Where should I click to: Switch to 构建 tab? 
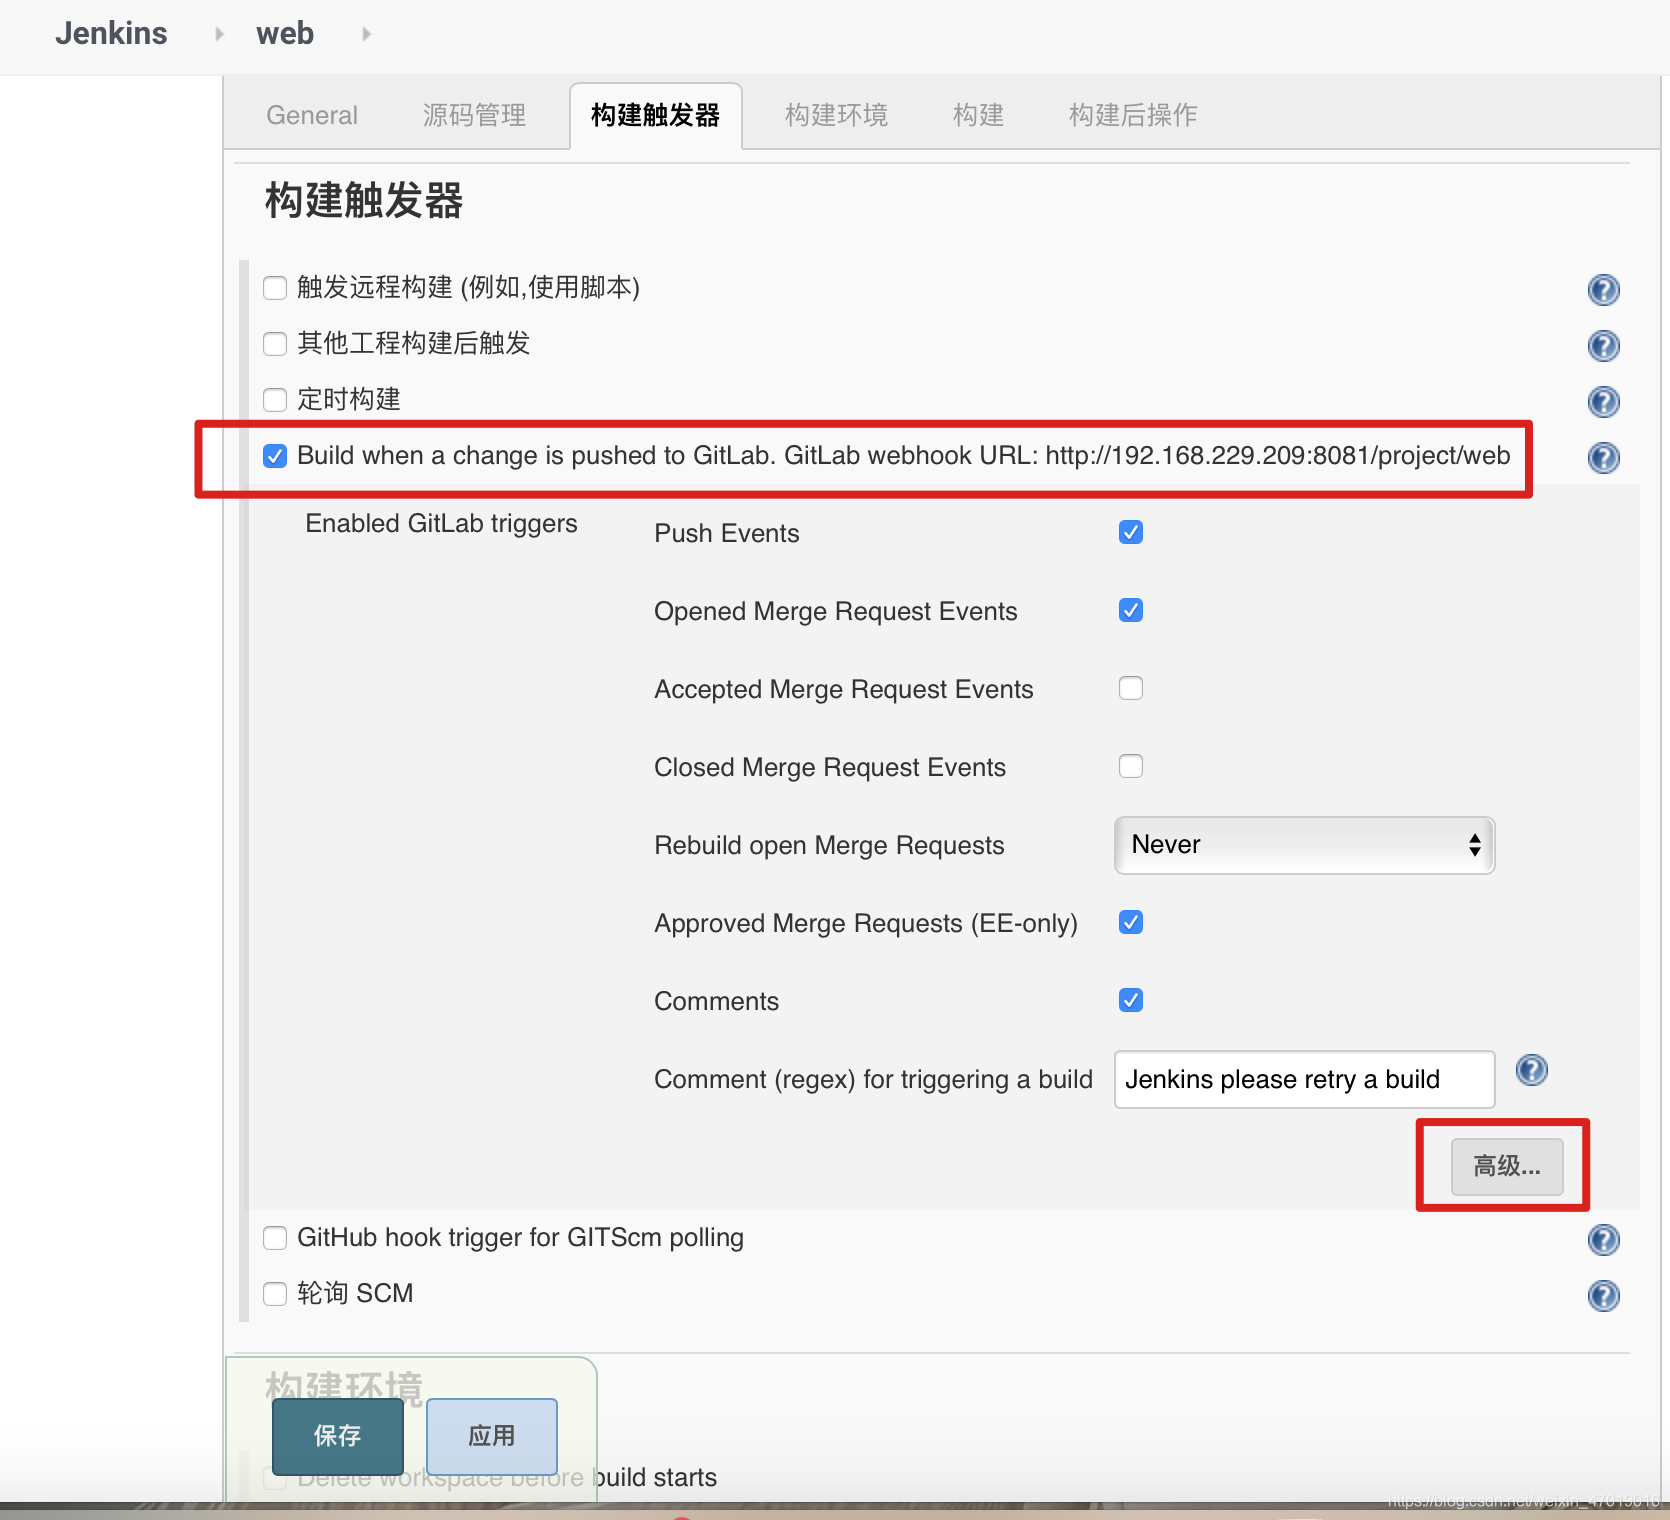pos(978,115)
